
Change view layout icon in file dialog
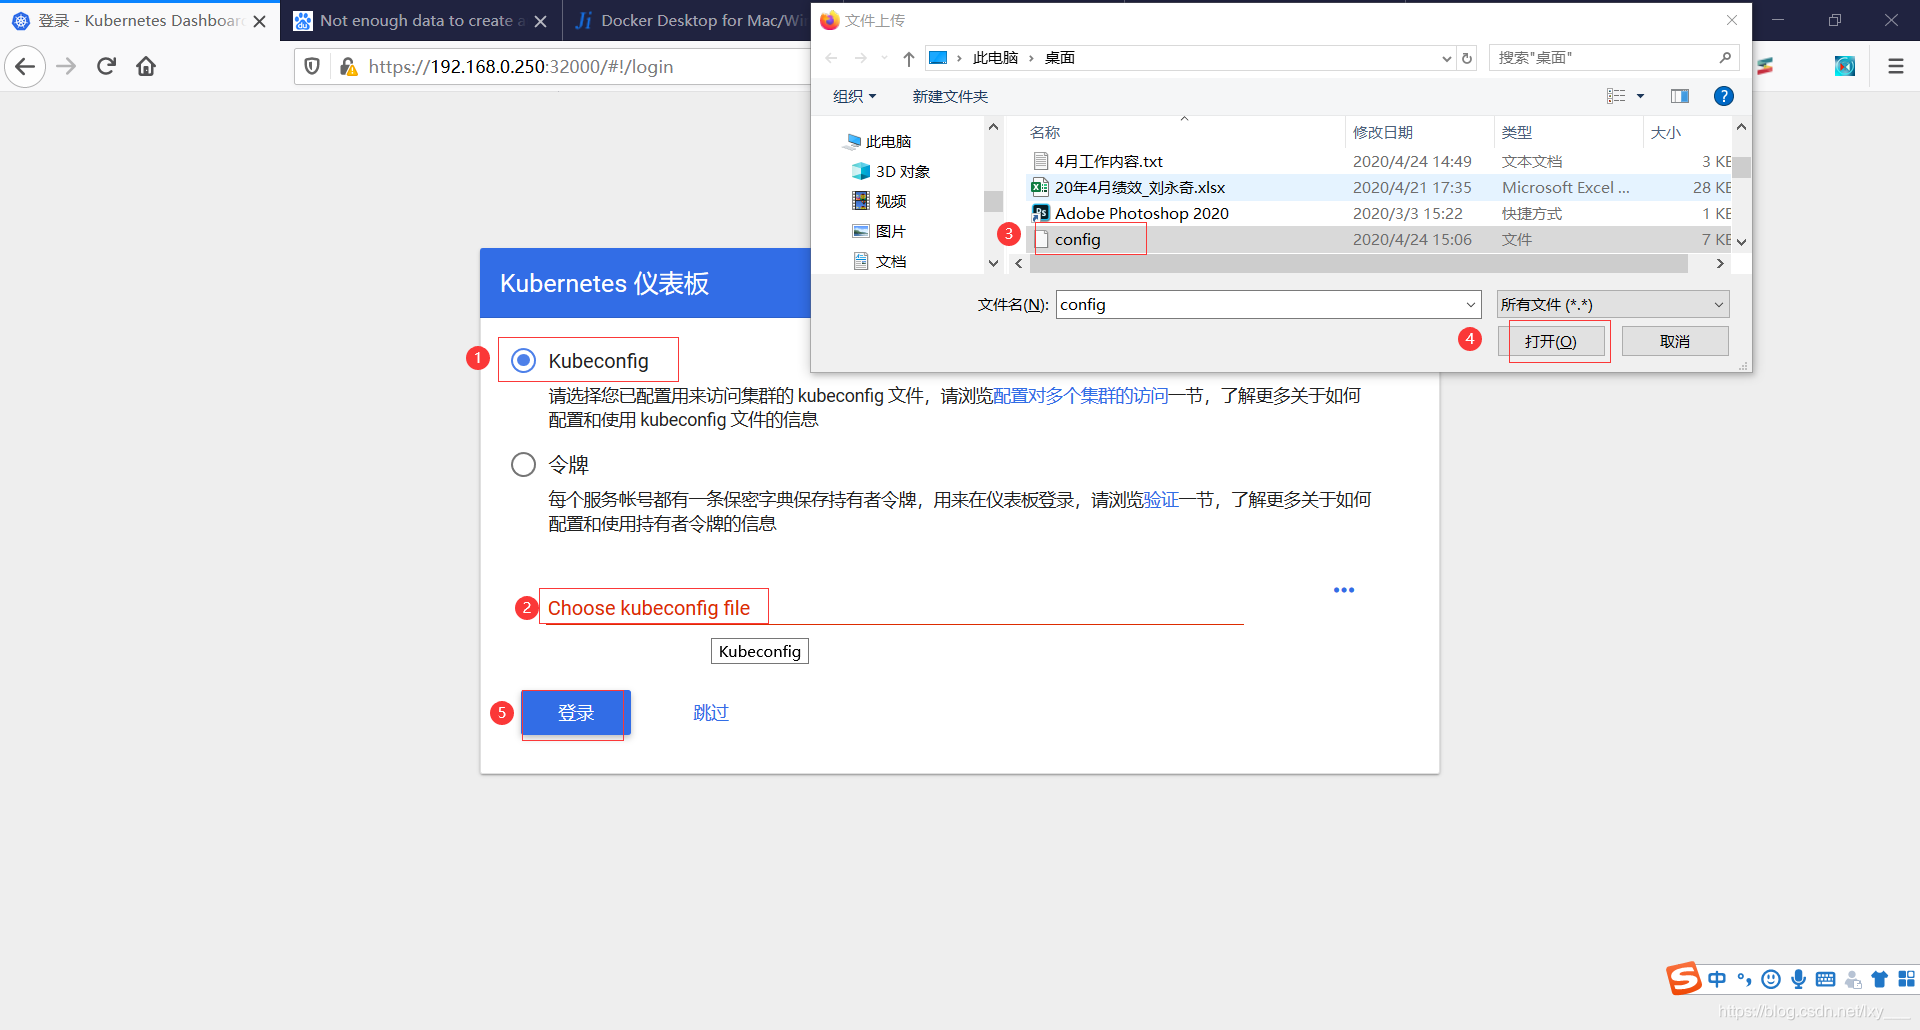pyautogui.click(x=1616, y=97)
